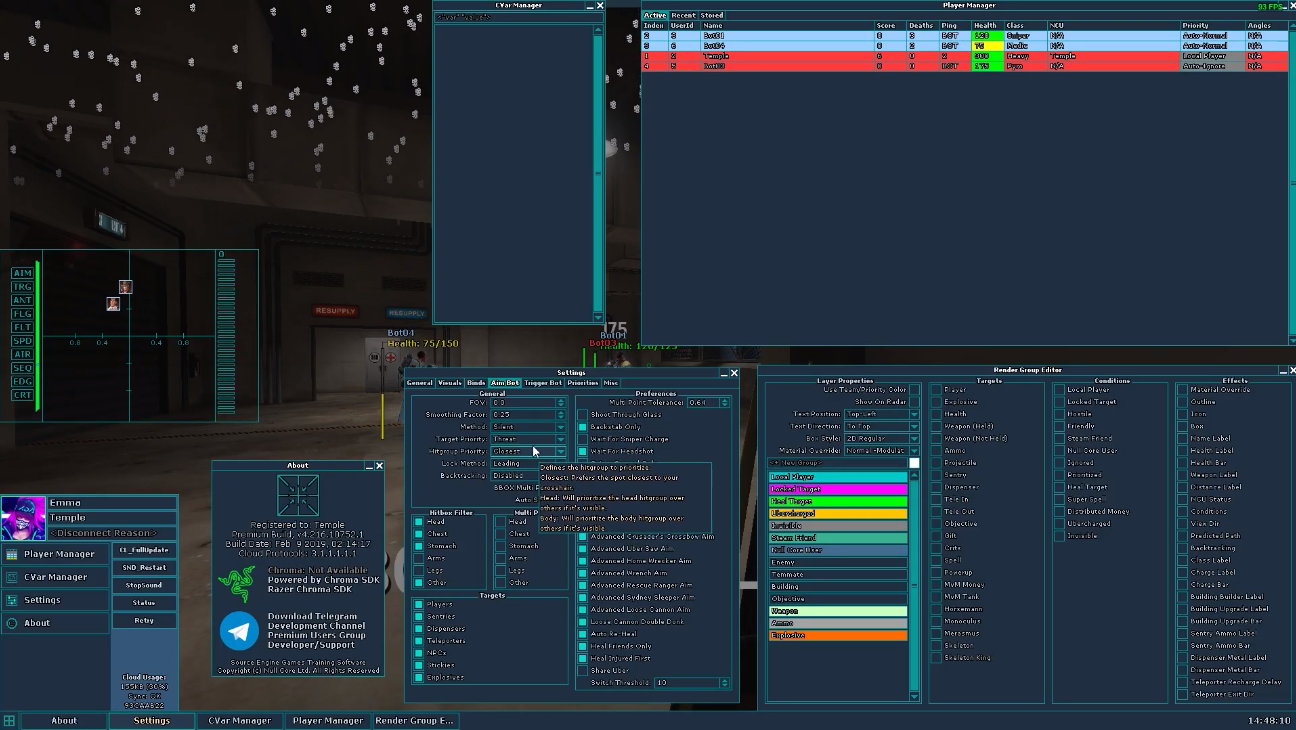1296x730 pixels.
Task: Click the user avatar picture
Action: click(x=23, y=518)
